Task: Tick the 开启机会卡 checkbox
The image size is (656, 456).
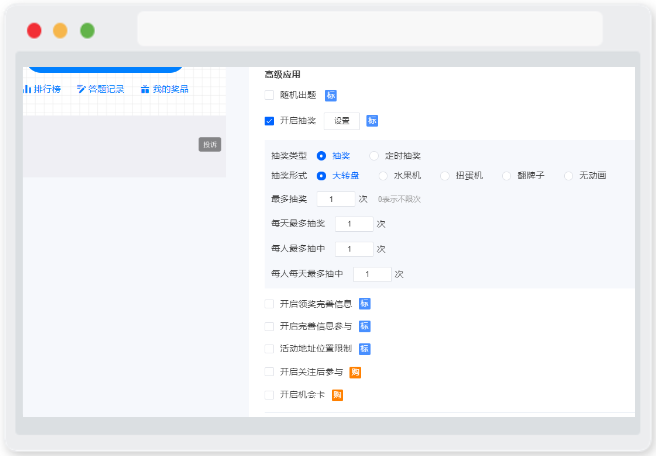Action: (x=269, y=395)
